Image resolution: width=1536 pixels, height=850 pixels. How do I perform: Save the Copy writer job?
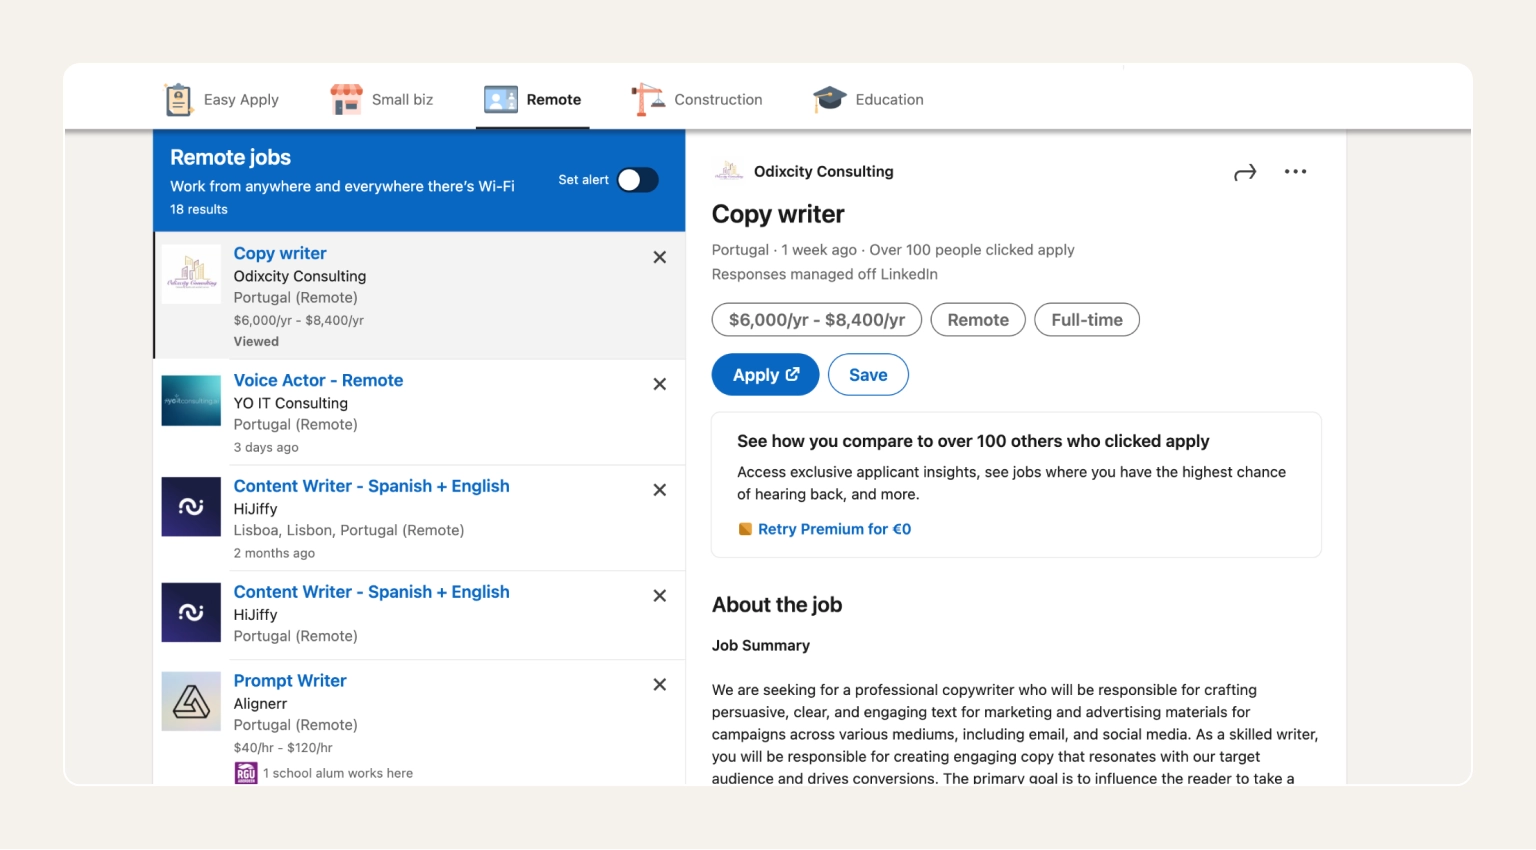868,375
